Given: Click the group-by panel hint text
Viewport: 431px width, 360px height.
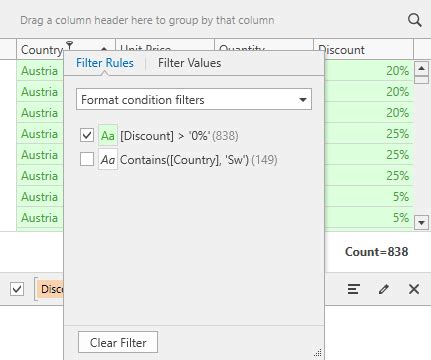Looking at the screenshot, I should coord(147,20).
